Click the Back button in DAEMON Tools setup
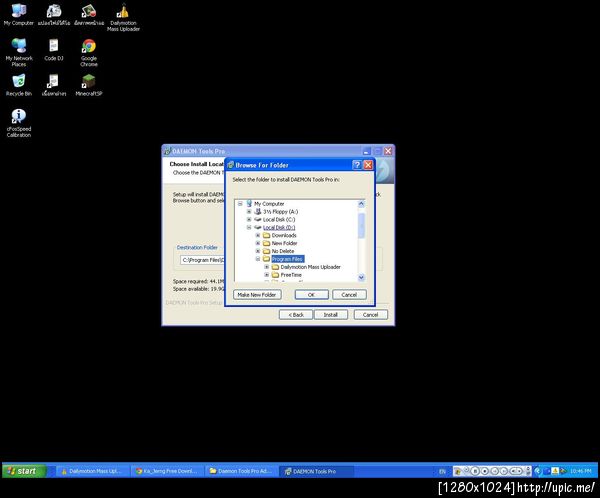 coord(296,315)
